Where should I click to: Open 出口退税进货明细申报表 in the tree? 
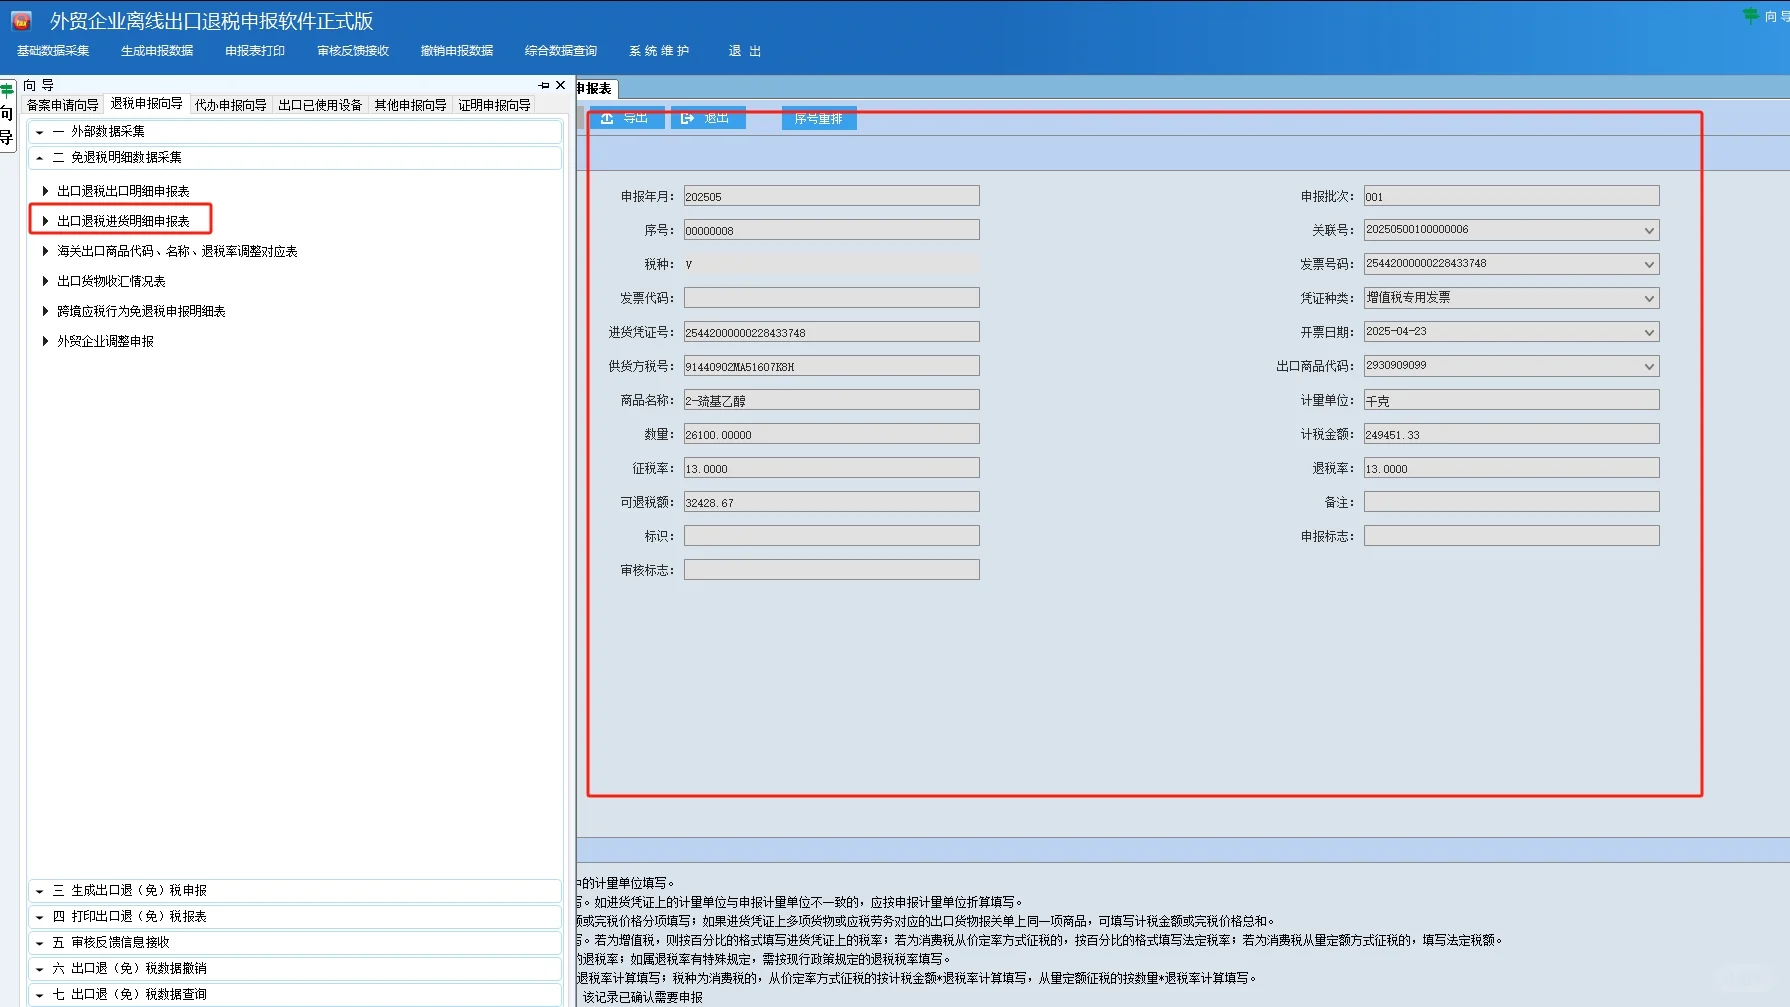click(123, 221)
